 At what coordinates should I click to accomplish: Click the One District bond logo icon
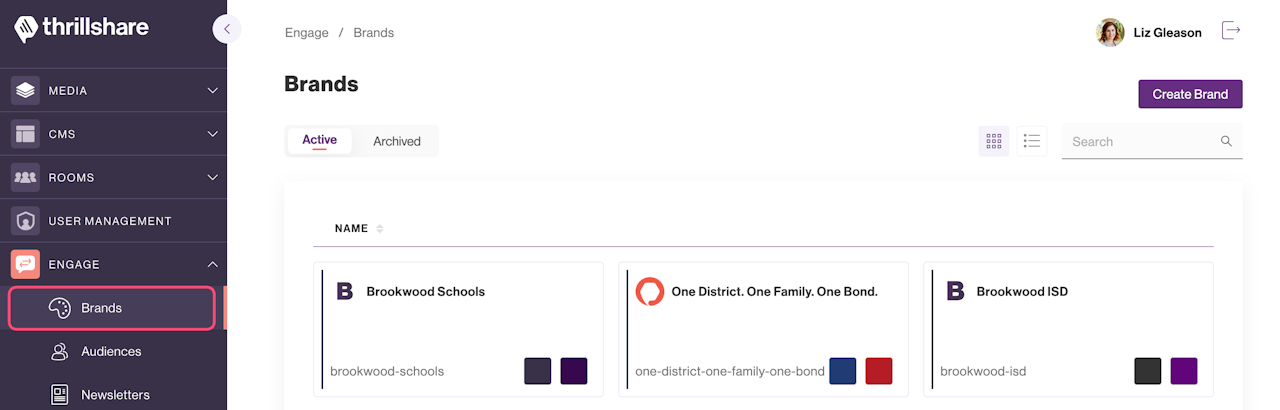coord(650,291)
